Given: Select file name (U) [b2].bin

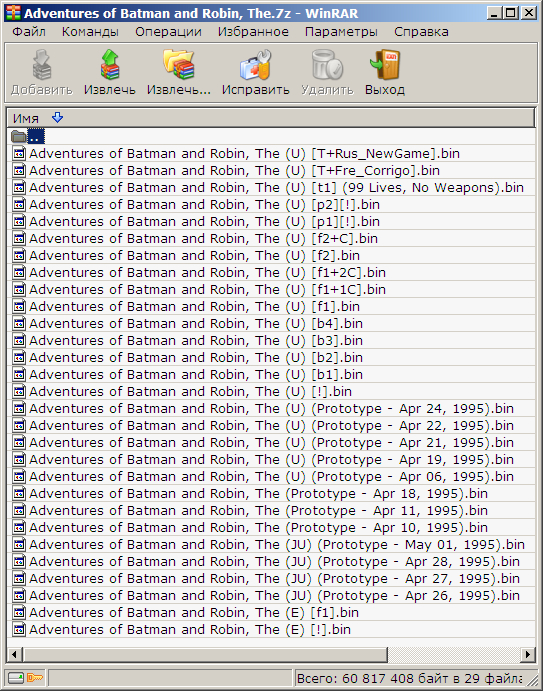Looking at the screenshot, I should (x=196, y=357).
